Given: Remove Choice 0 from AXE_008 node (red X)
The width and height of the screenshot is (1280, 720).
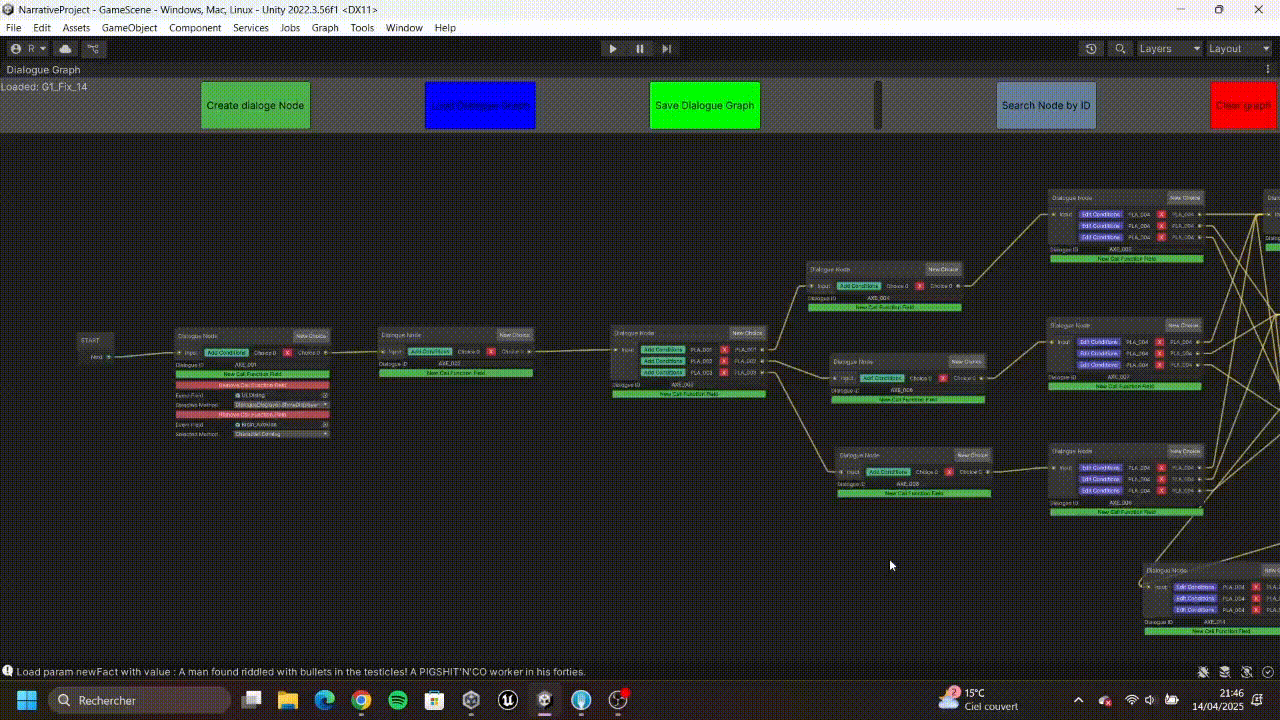Looking at the screenshot, I should coord(949,472).
